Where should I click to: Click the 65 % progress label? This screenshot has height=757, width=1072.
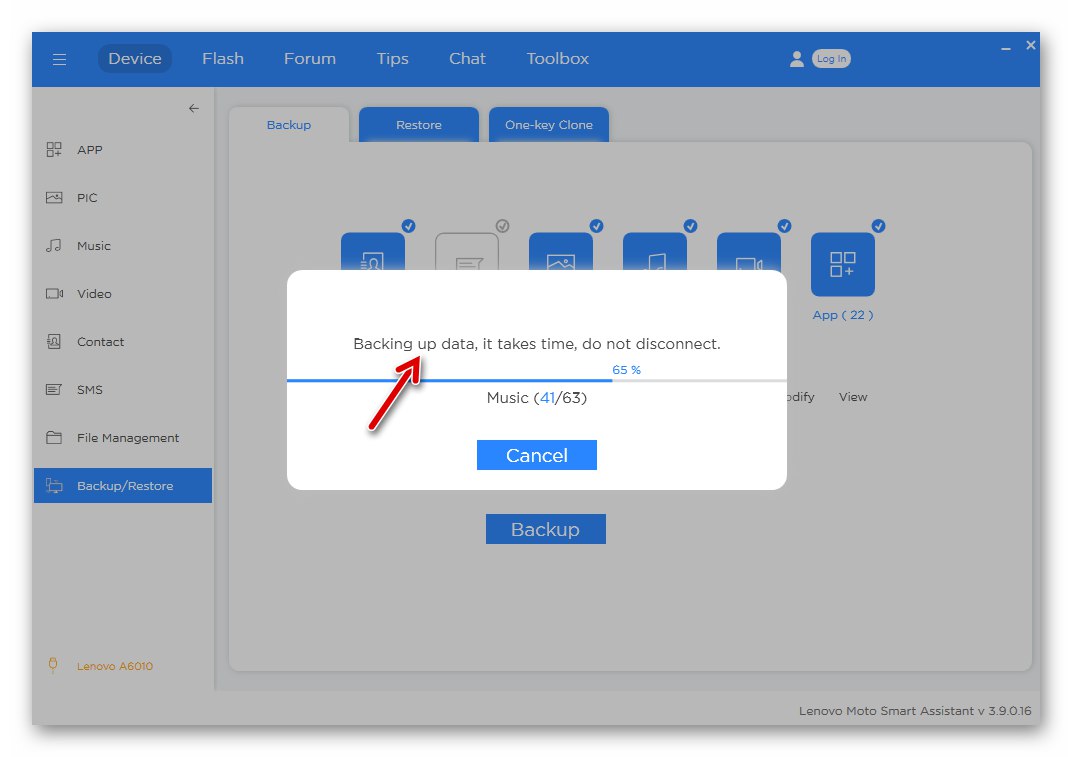pos(626,369)
